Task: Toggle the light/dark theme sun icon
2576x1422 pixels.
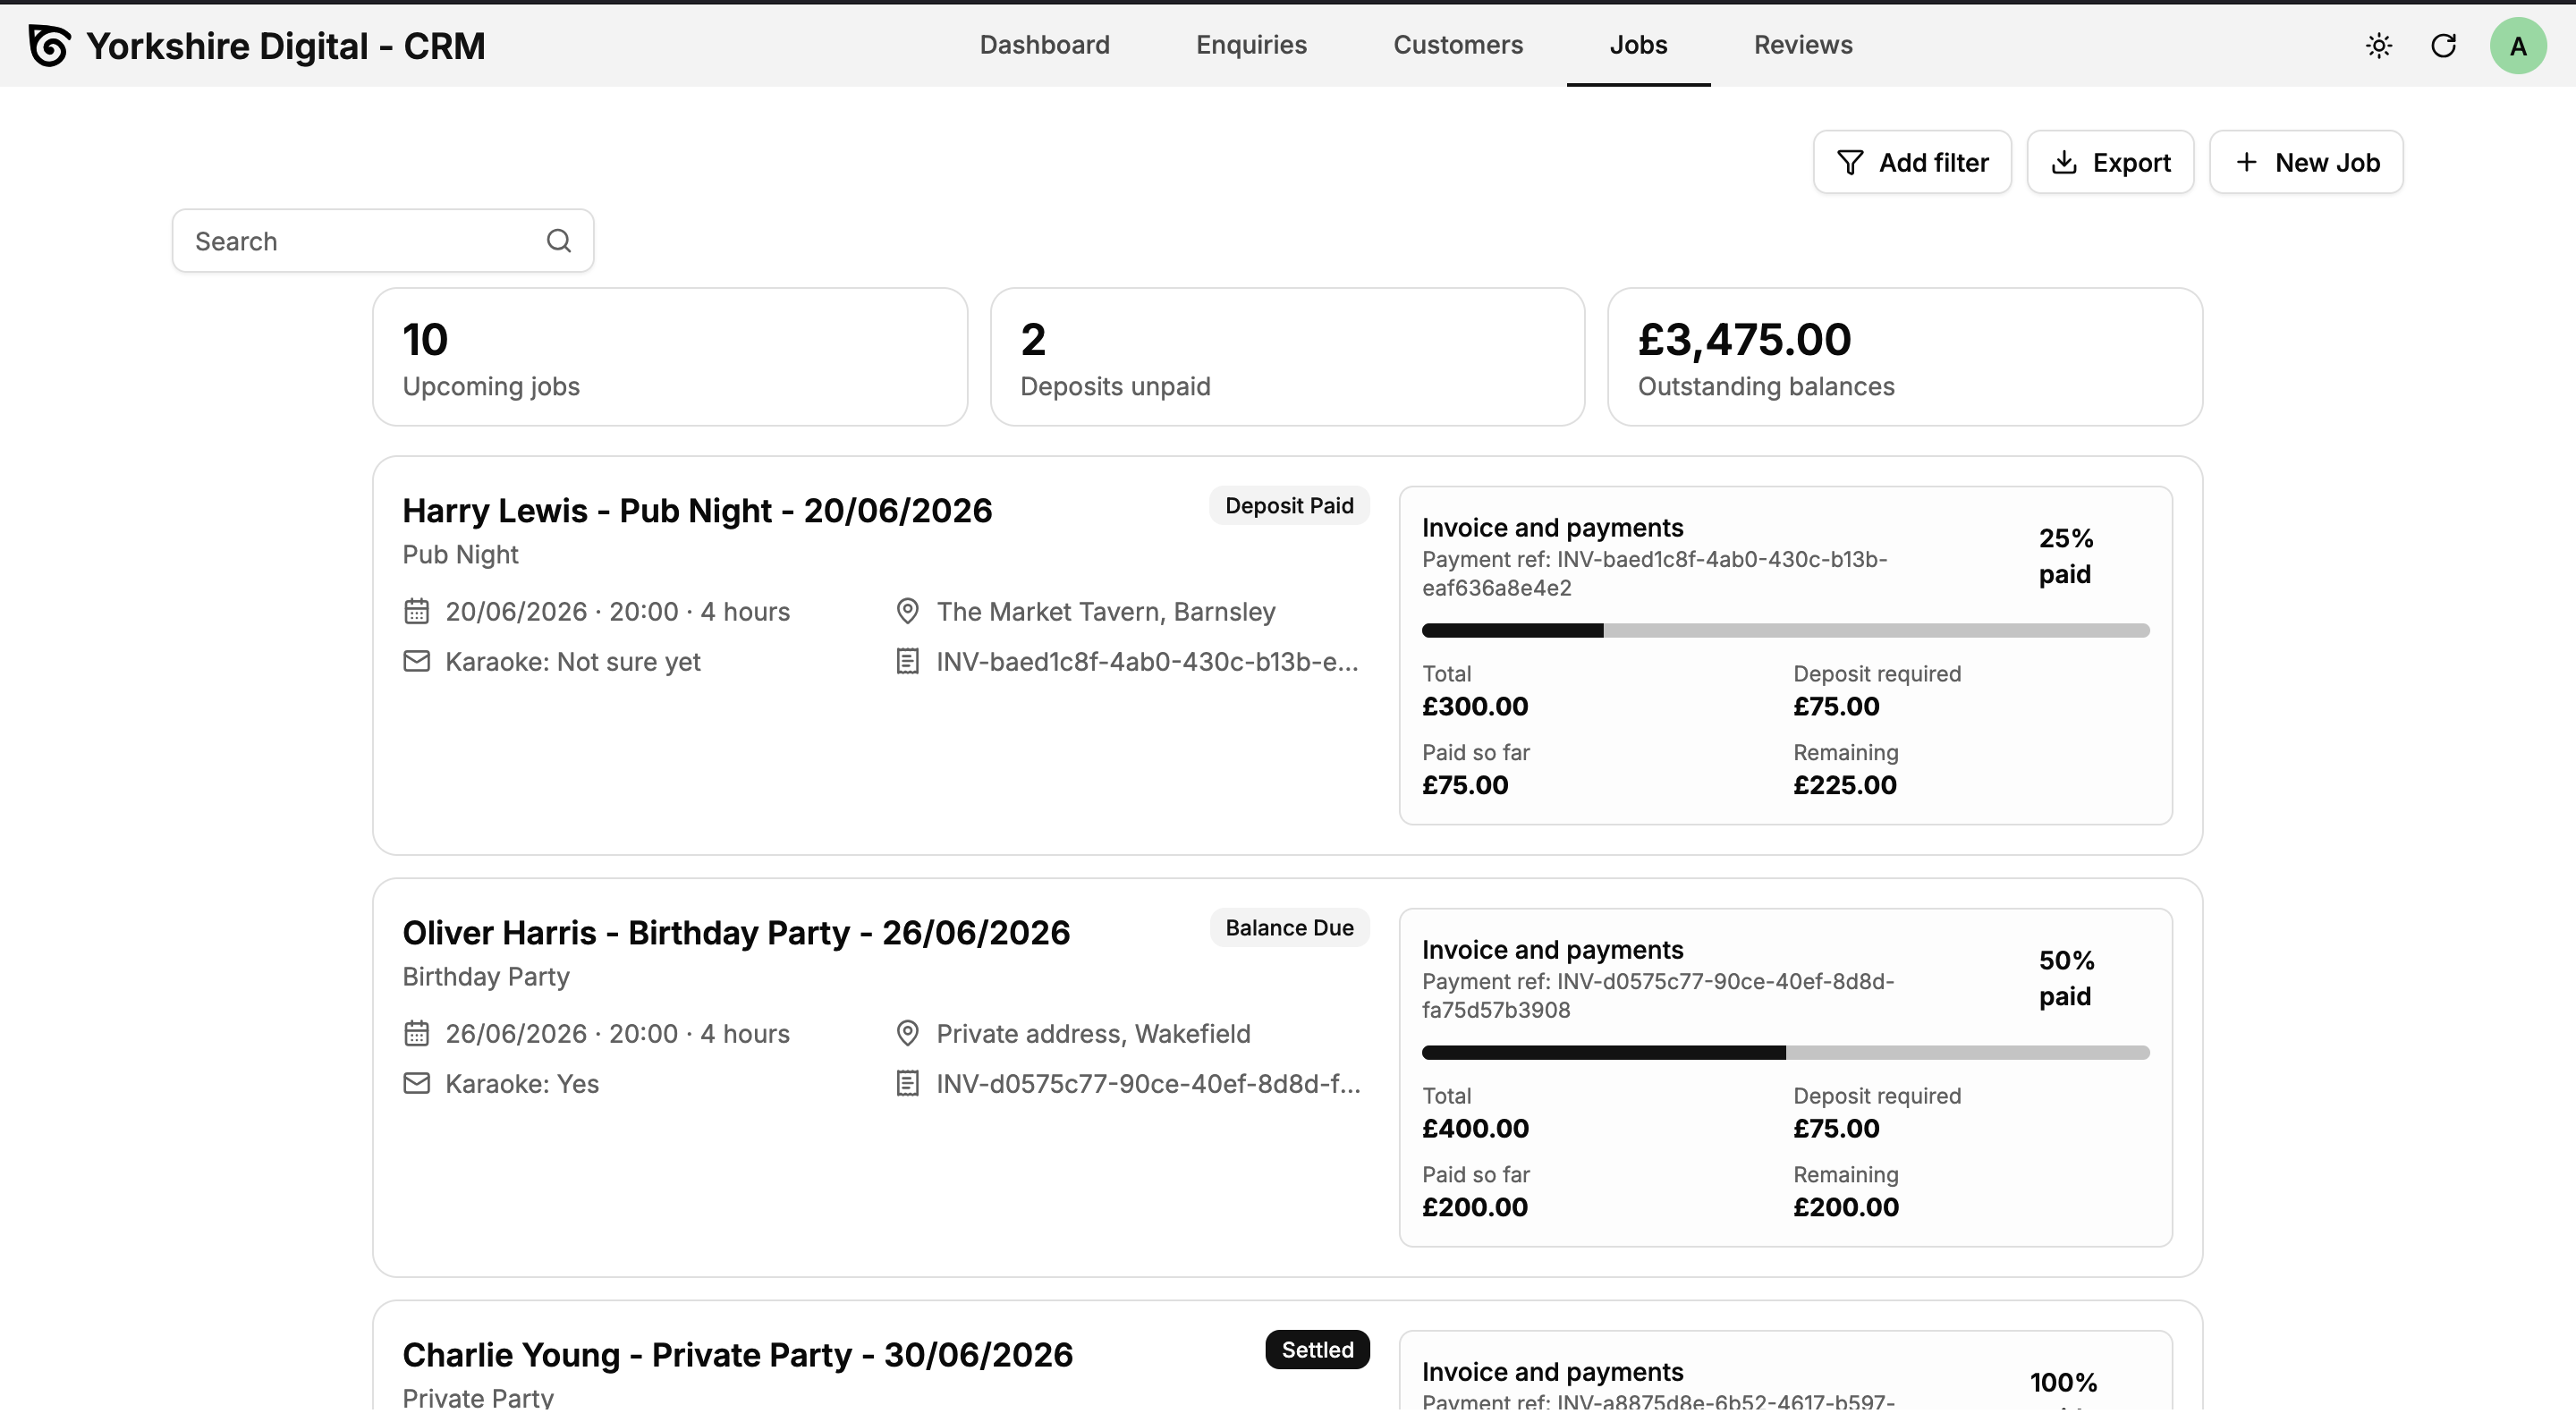Action: tap(2379, 45)
